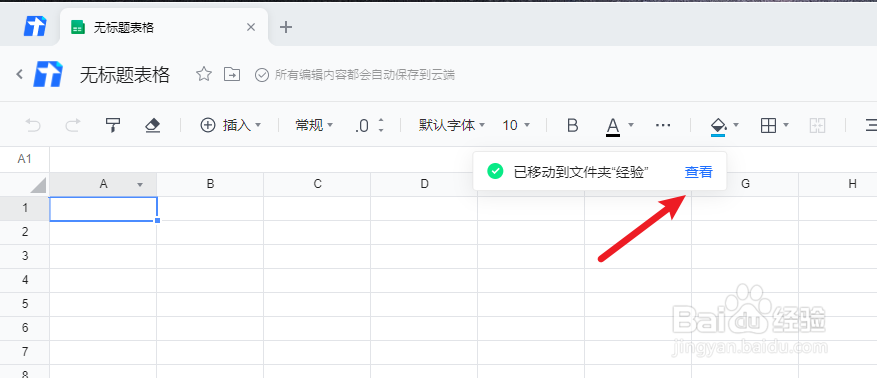Select the format painter tool

click(x=113, y=125)
